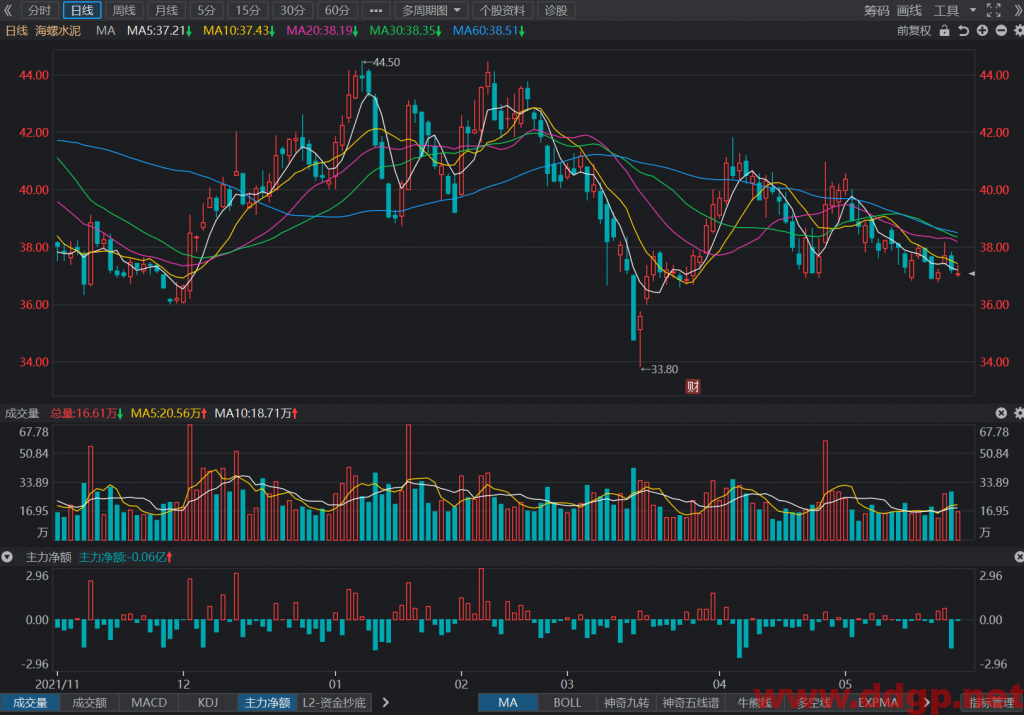Expand the 工具 tools dropdown arrow
Image resolution: width=1024 pixels, height=715 pixels.
coord(973,10)
